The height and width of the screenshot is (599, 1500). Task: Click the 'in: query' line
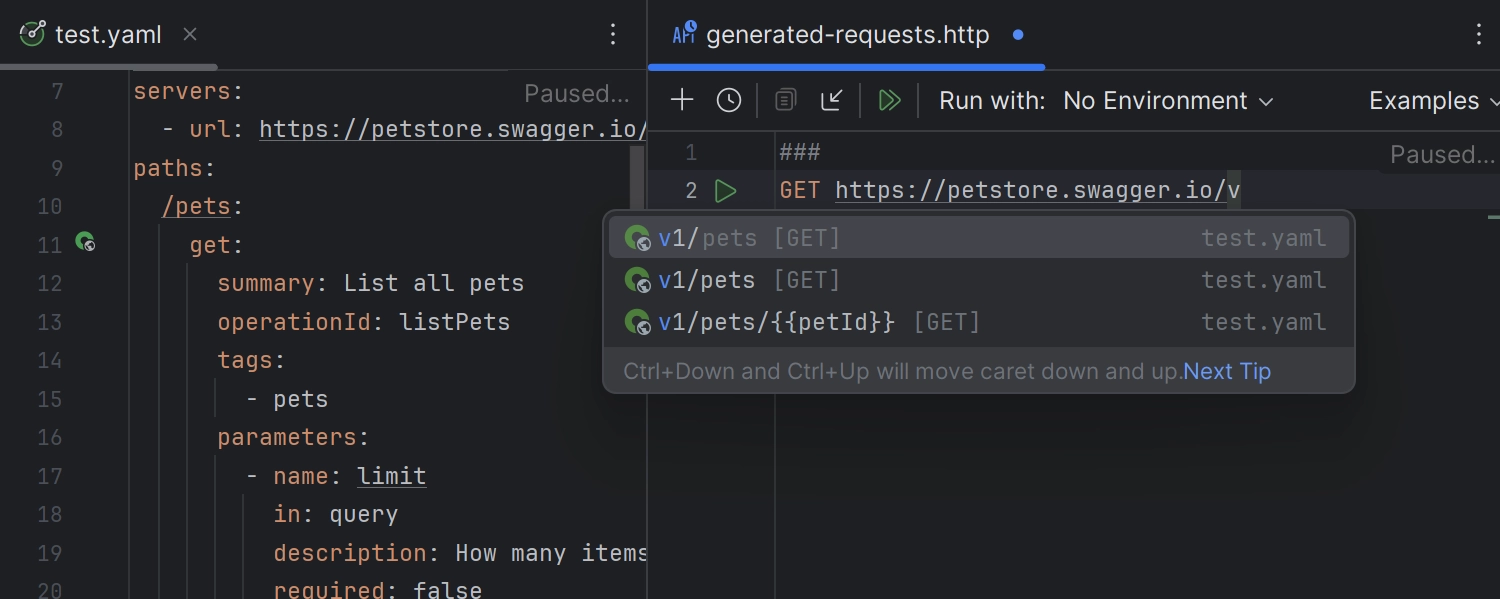(336, 514)
